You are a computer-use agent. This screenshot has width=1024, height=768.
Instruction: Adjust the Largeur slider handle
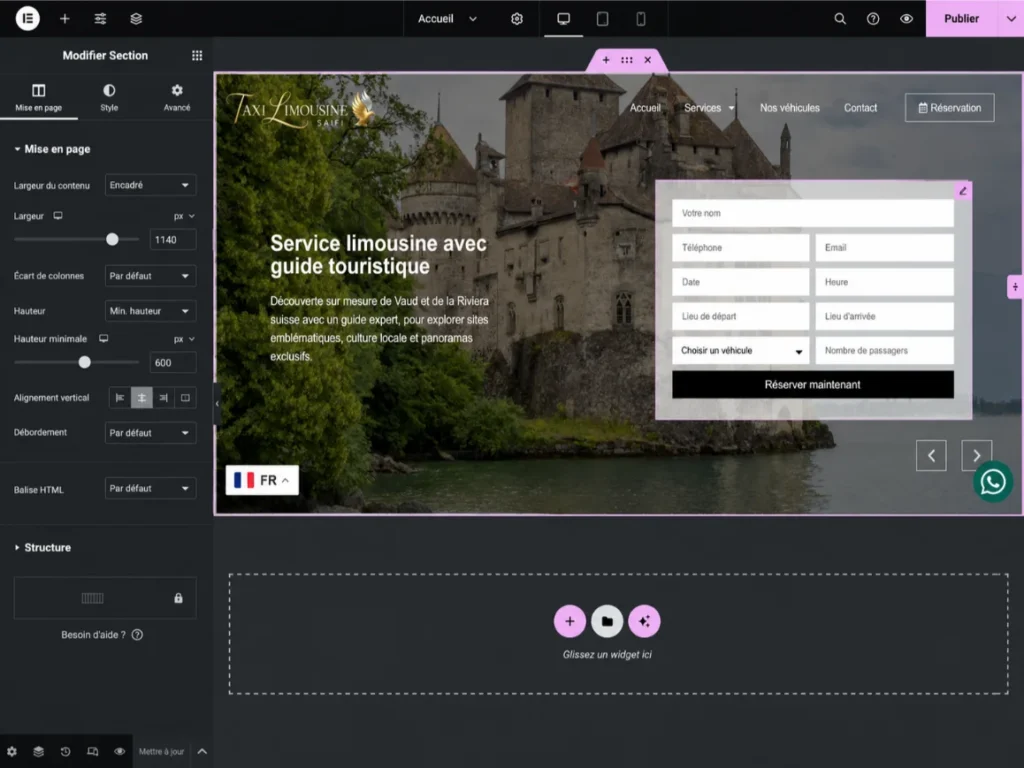pyautogui.click(x=112, y=239)
